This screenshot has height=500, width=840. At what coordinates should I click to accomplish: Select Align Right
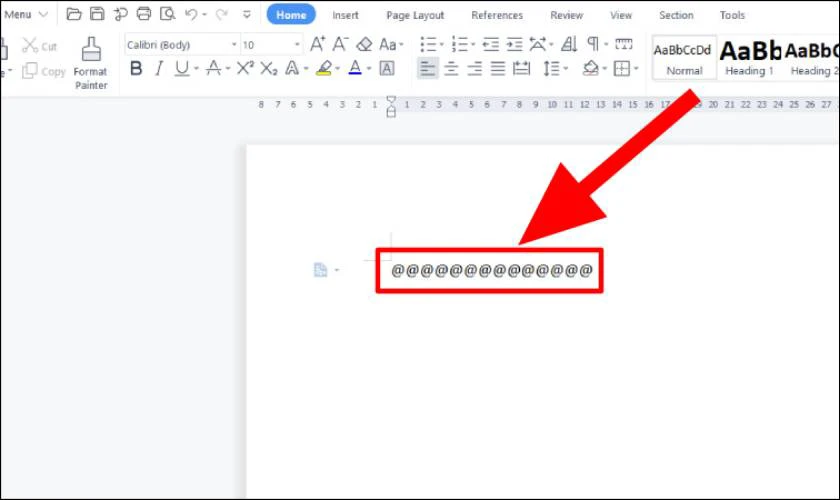coord(475,69)
